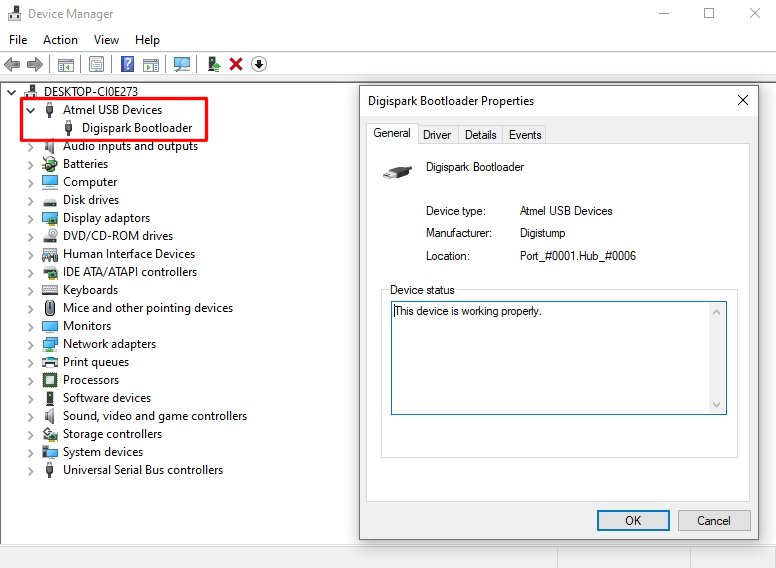
Task: Select the Monitors tree label
Action: (x=87, y=326)
